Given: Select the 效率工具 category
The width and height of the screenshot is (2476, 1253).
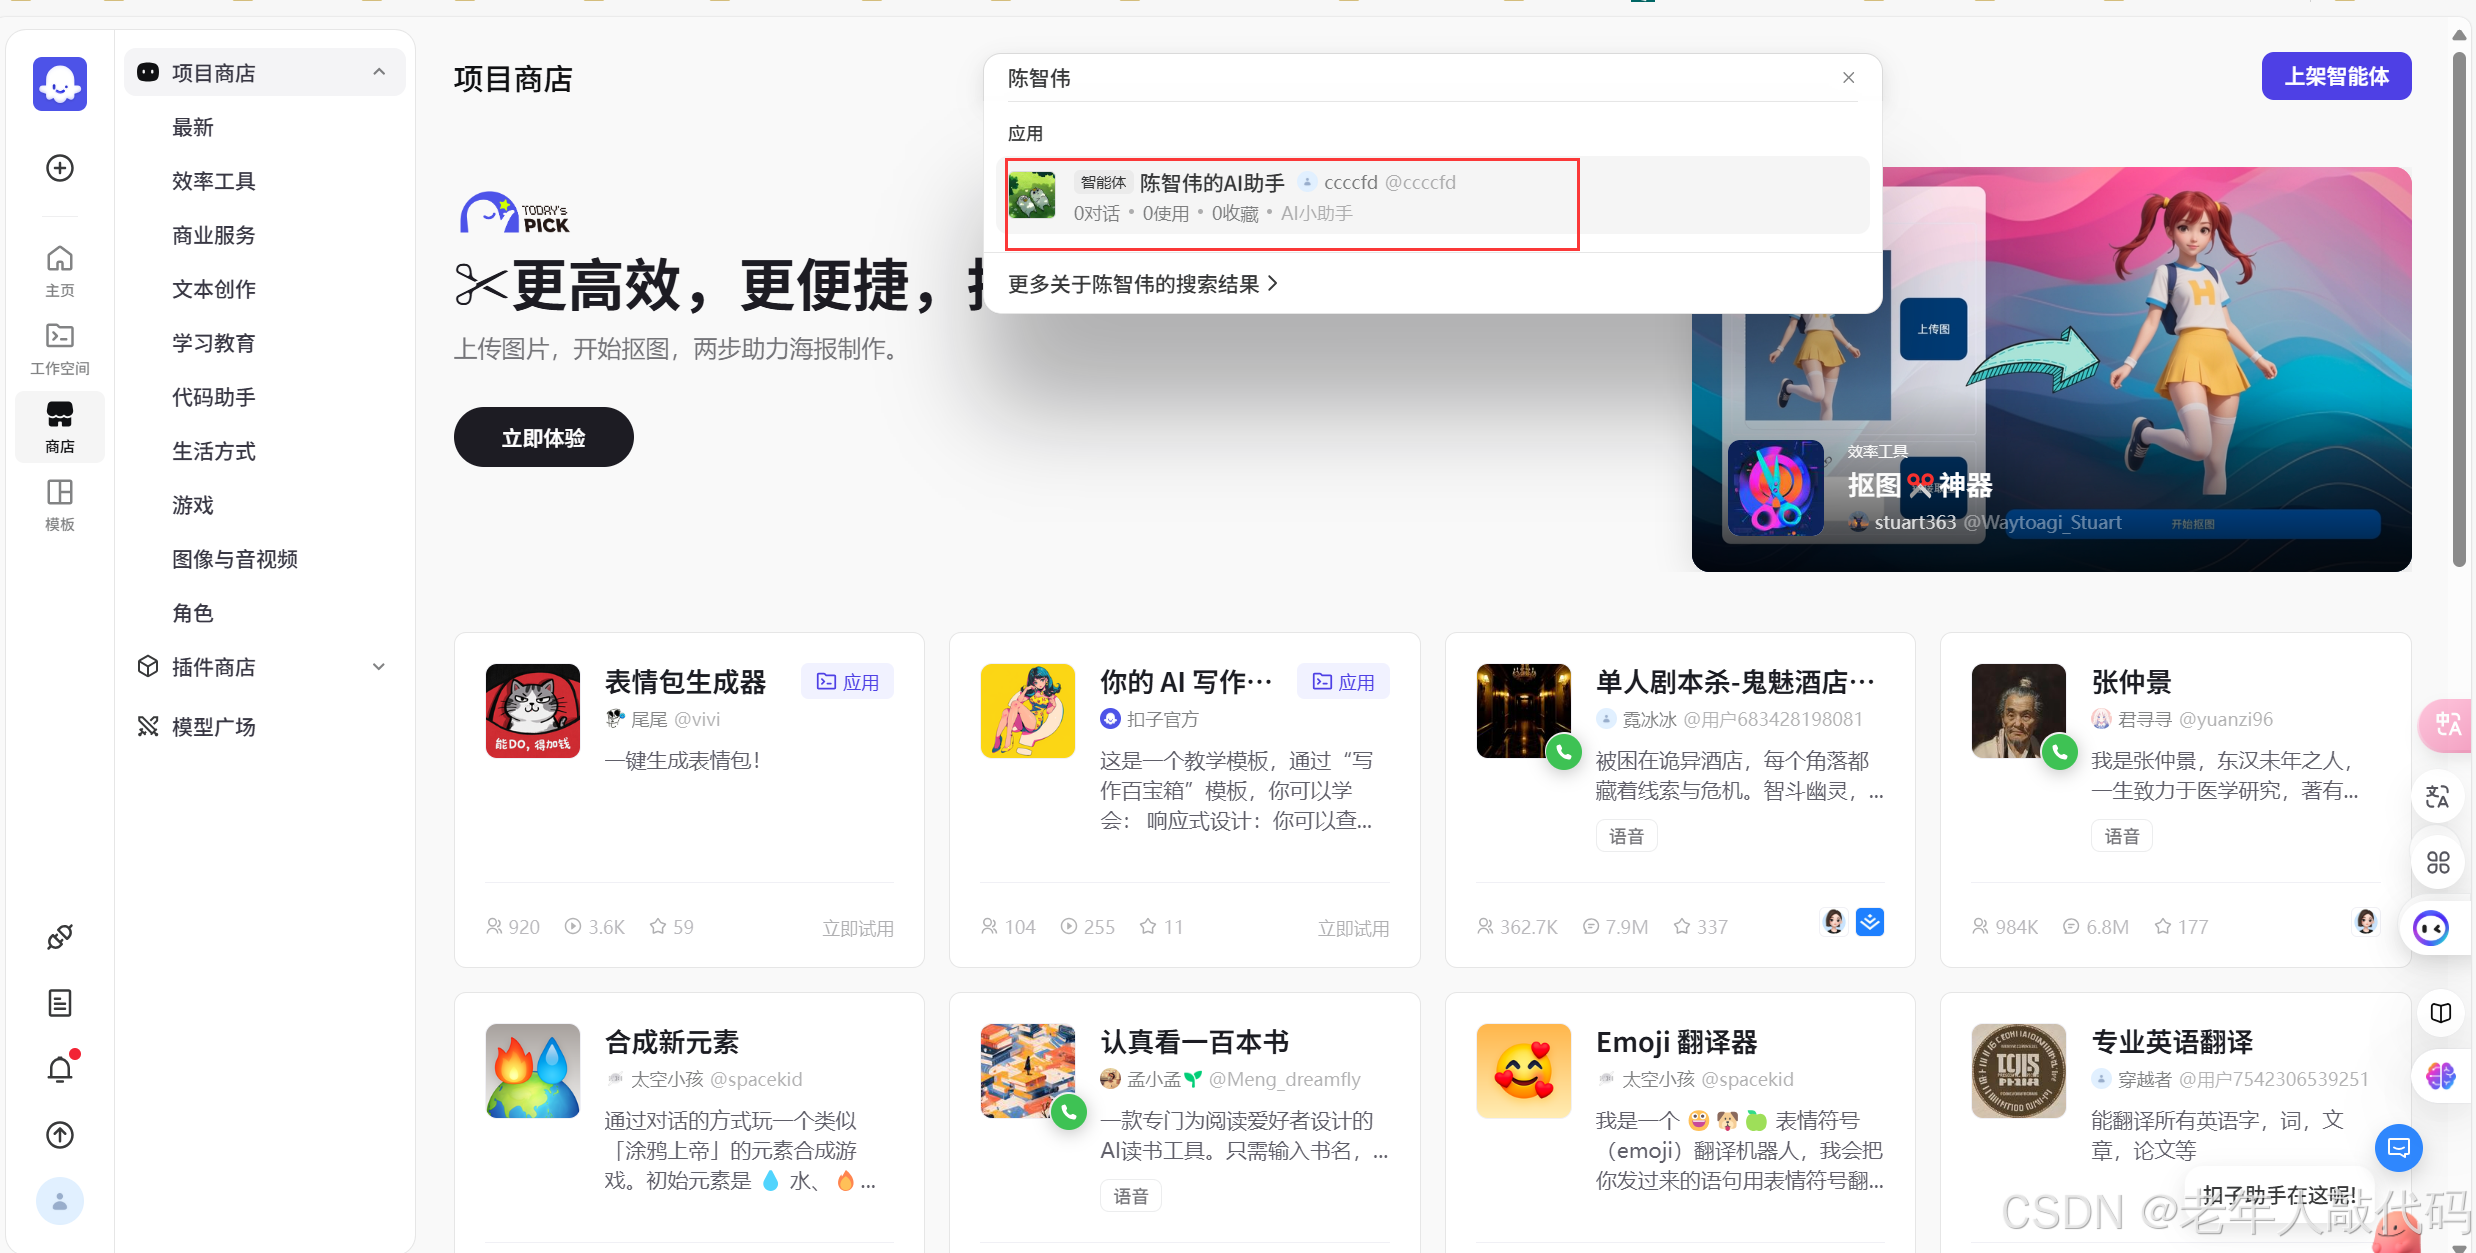Looking at the screenshot, I should pos(214,181).
